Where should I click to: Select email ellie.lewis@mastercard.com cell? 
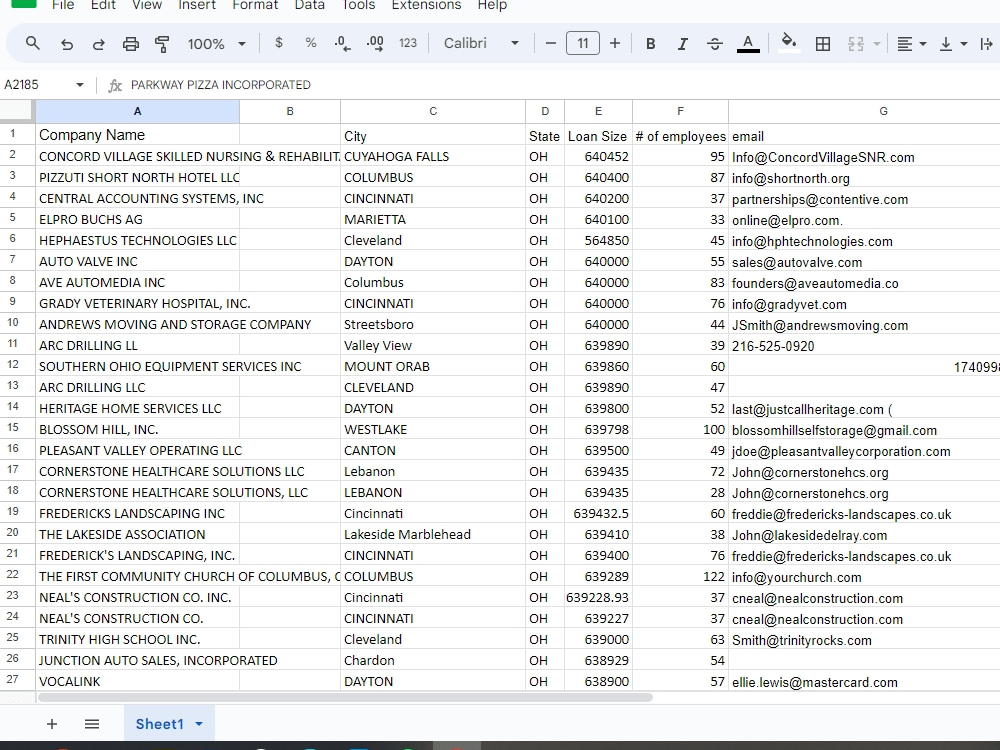coord(864,681)
